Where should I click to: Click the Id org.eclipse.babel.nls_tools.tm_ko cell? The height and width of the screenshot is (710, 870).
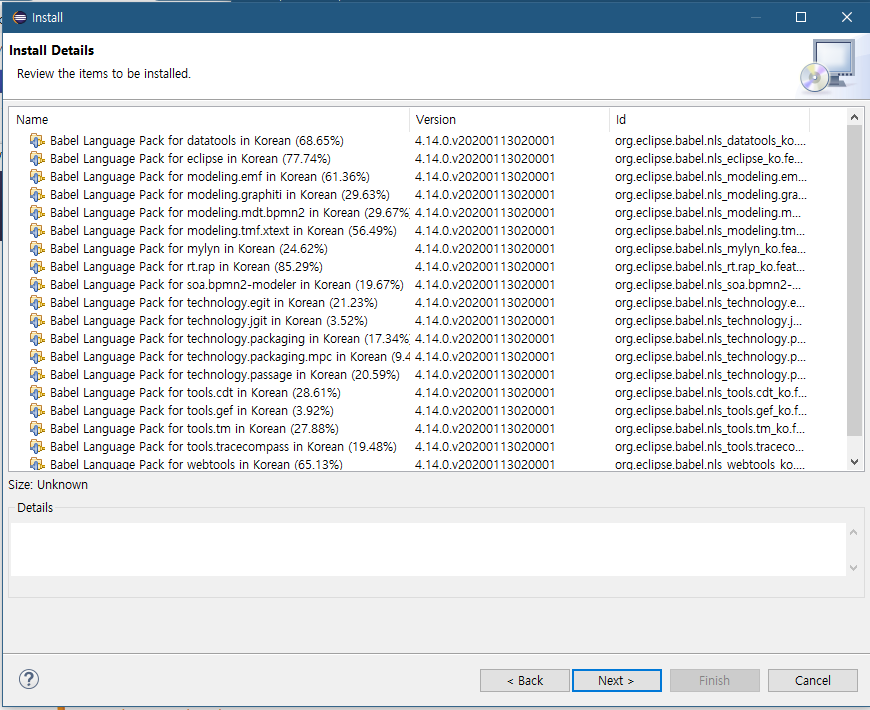tap(710, 429)
